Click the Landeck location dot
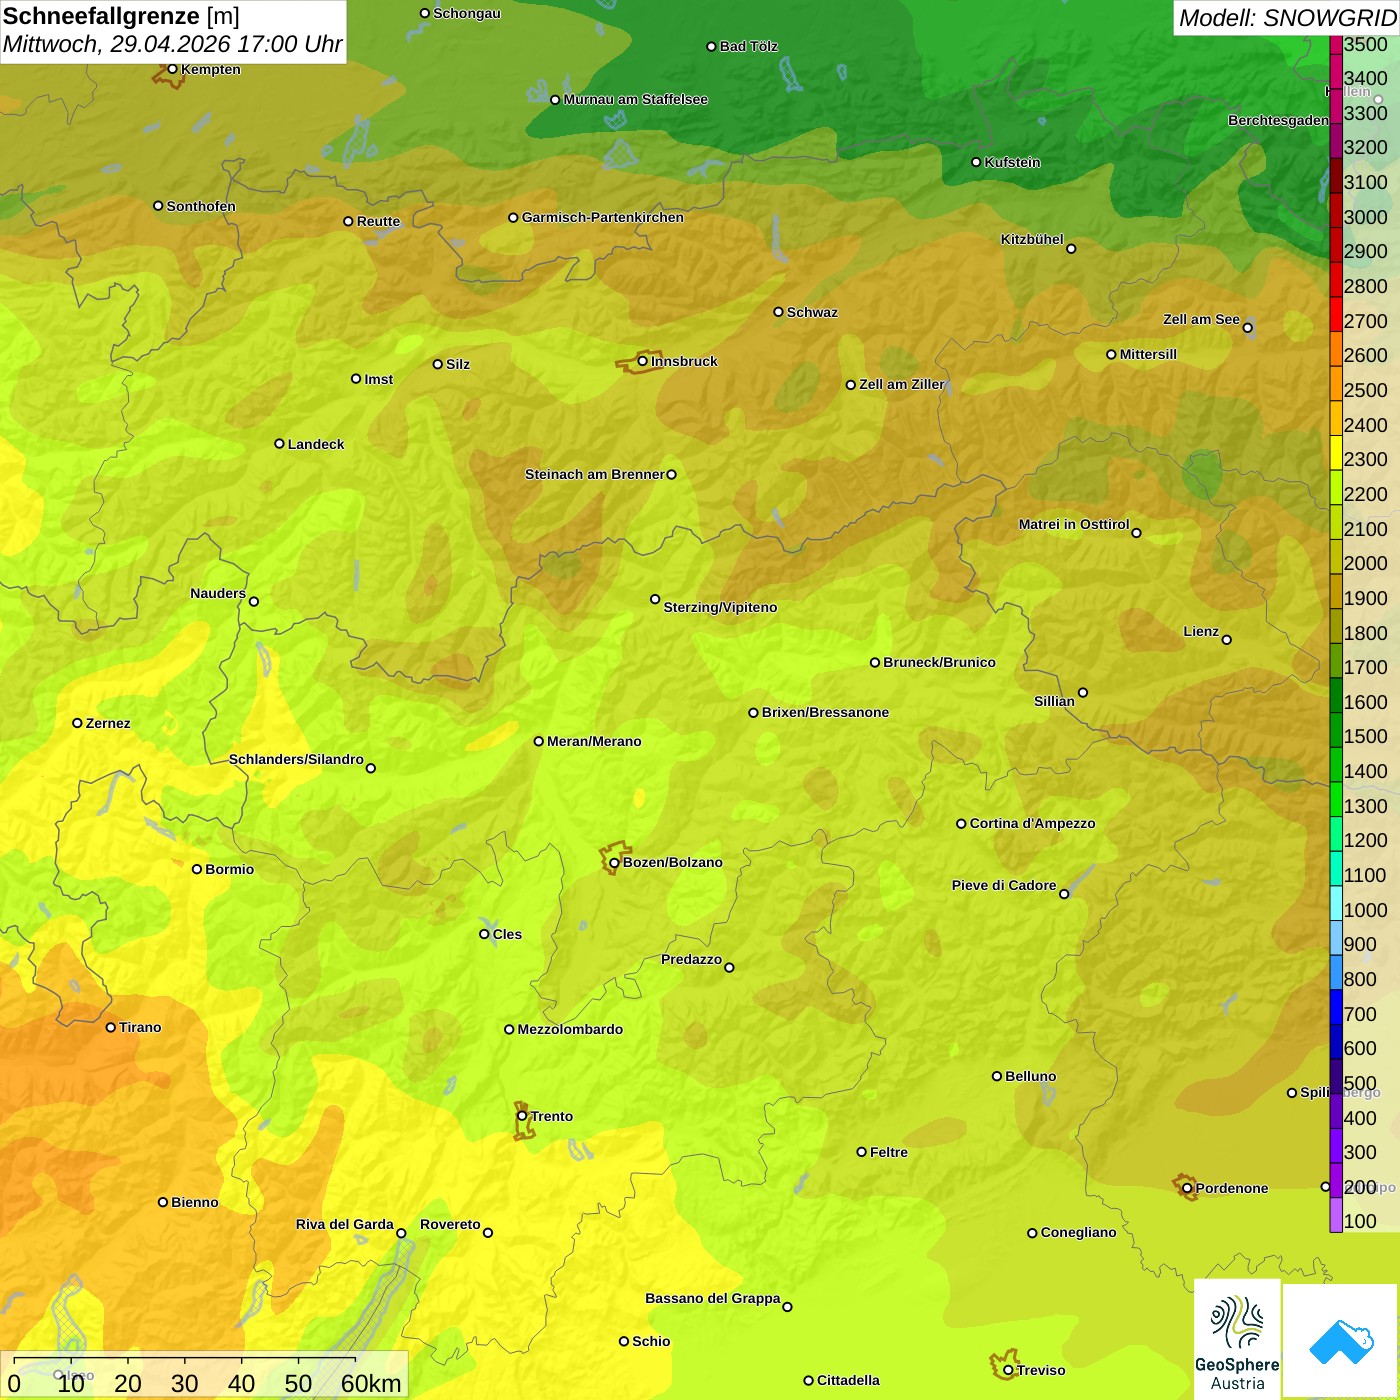Image resolution: width=1400 pixels, height=1400 pixels. pos(279,444)
